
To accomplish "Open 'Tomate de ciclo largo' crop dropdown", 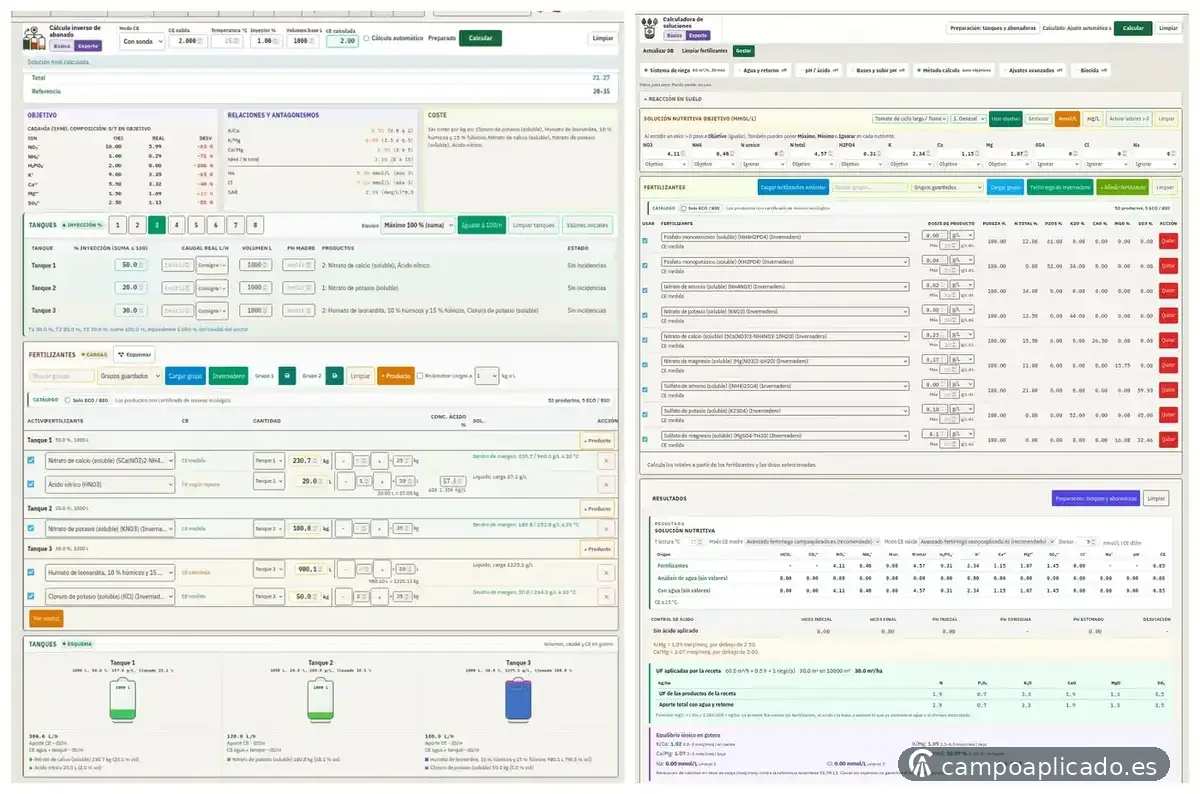I will (x=909, y=118).
